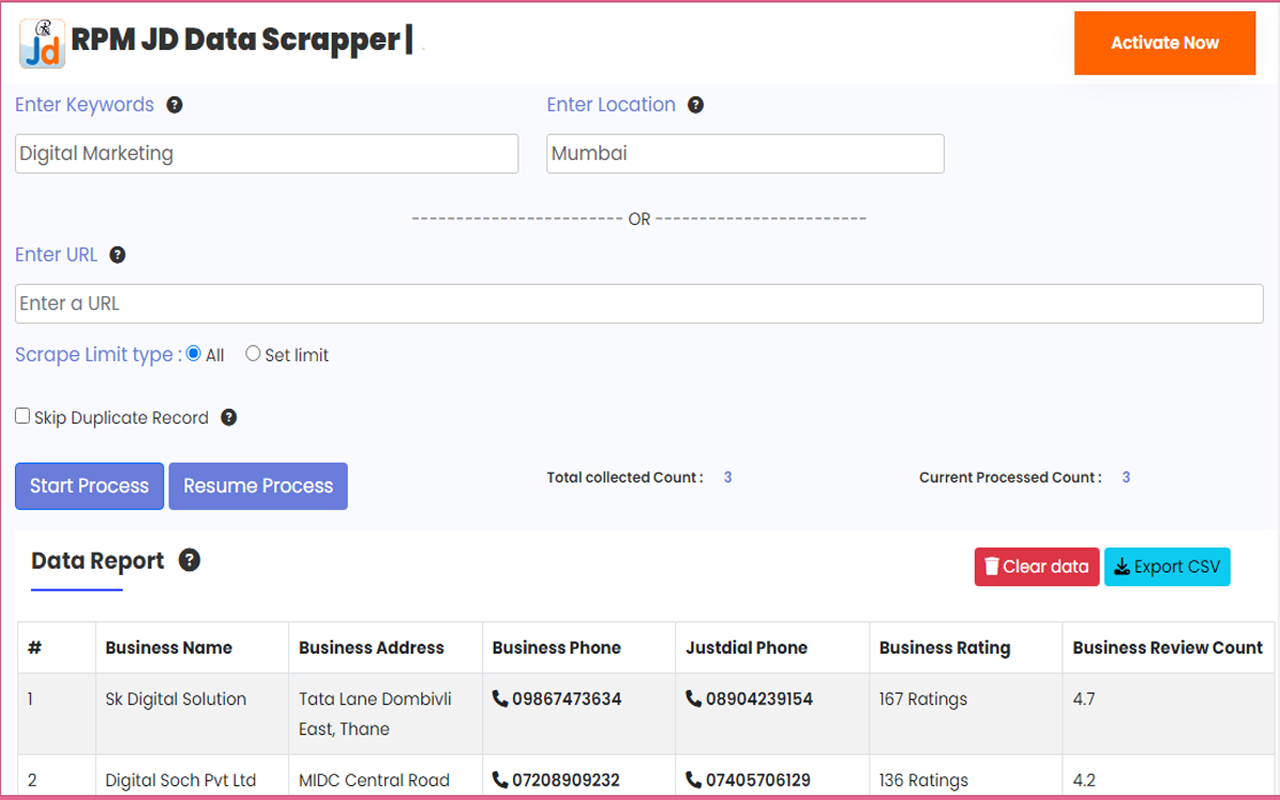Image resolution: width=1280 pixels, height=800 pixels.
Task: Click the Business Rating column header
Action: pos(966,648)
